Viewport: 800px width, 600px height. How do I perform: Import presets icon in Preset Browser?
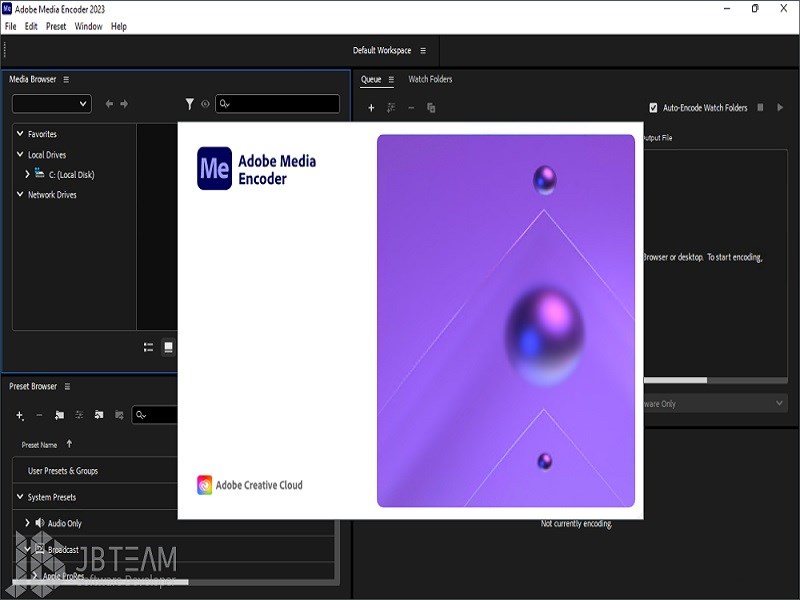[x=99, y=415]
